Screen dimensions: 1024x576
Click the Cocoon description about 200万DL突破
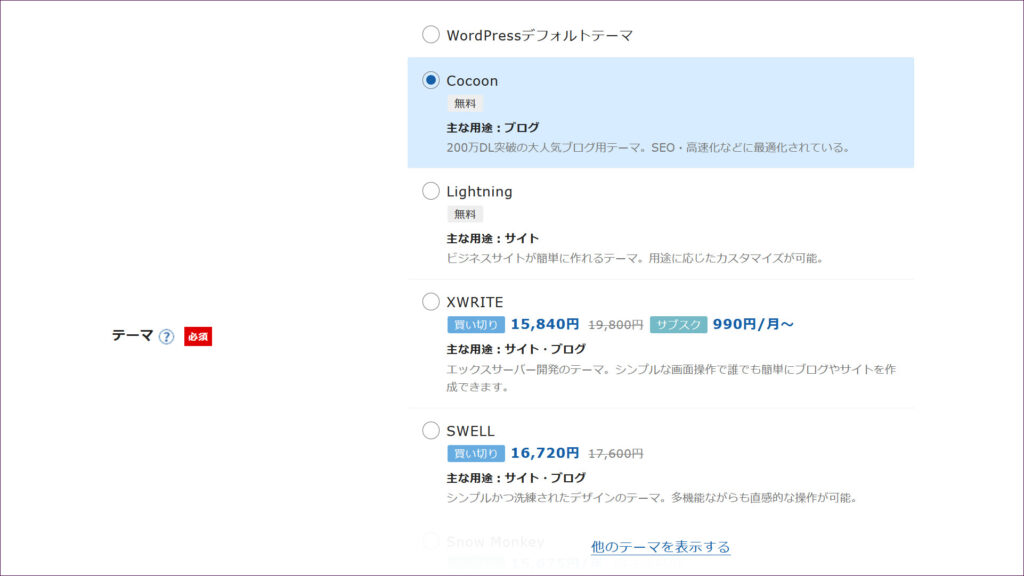pos(648,147)
